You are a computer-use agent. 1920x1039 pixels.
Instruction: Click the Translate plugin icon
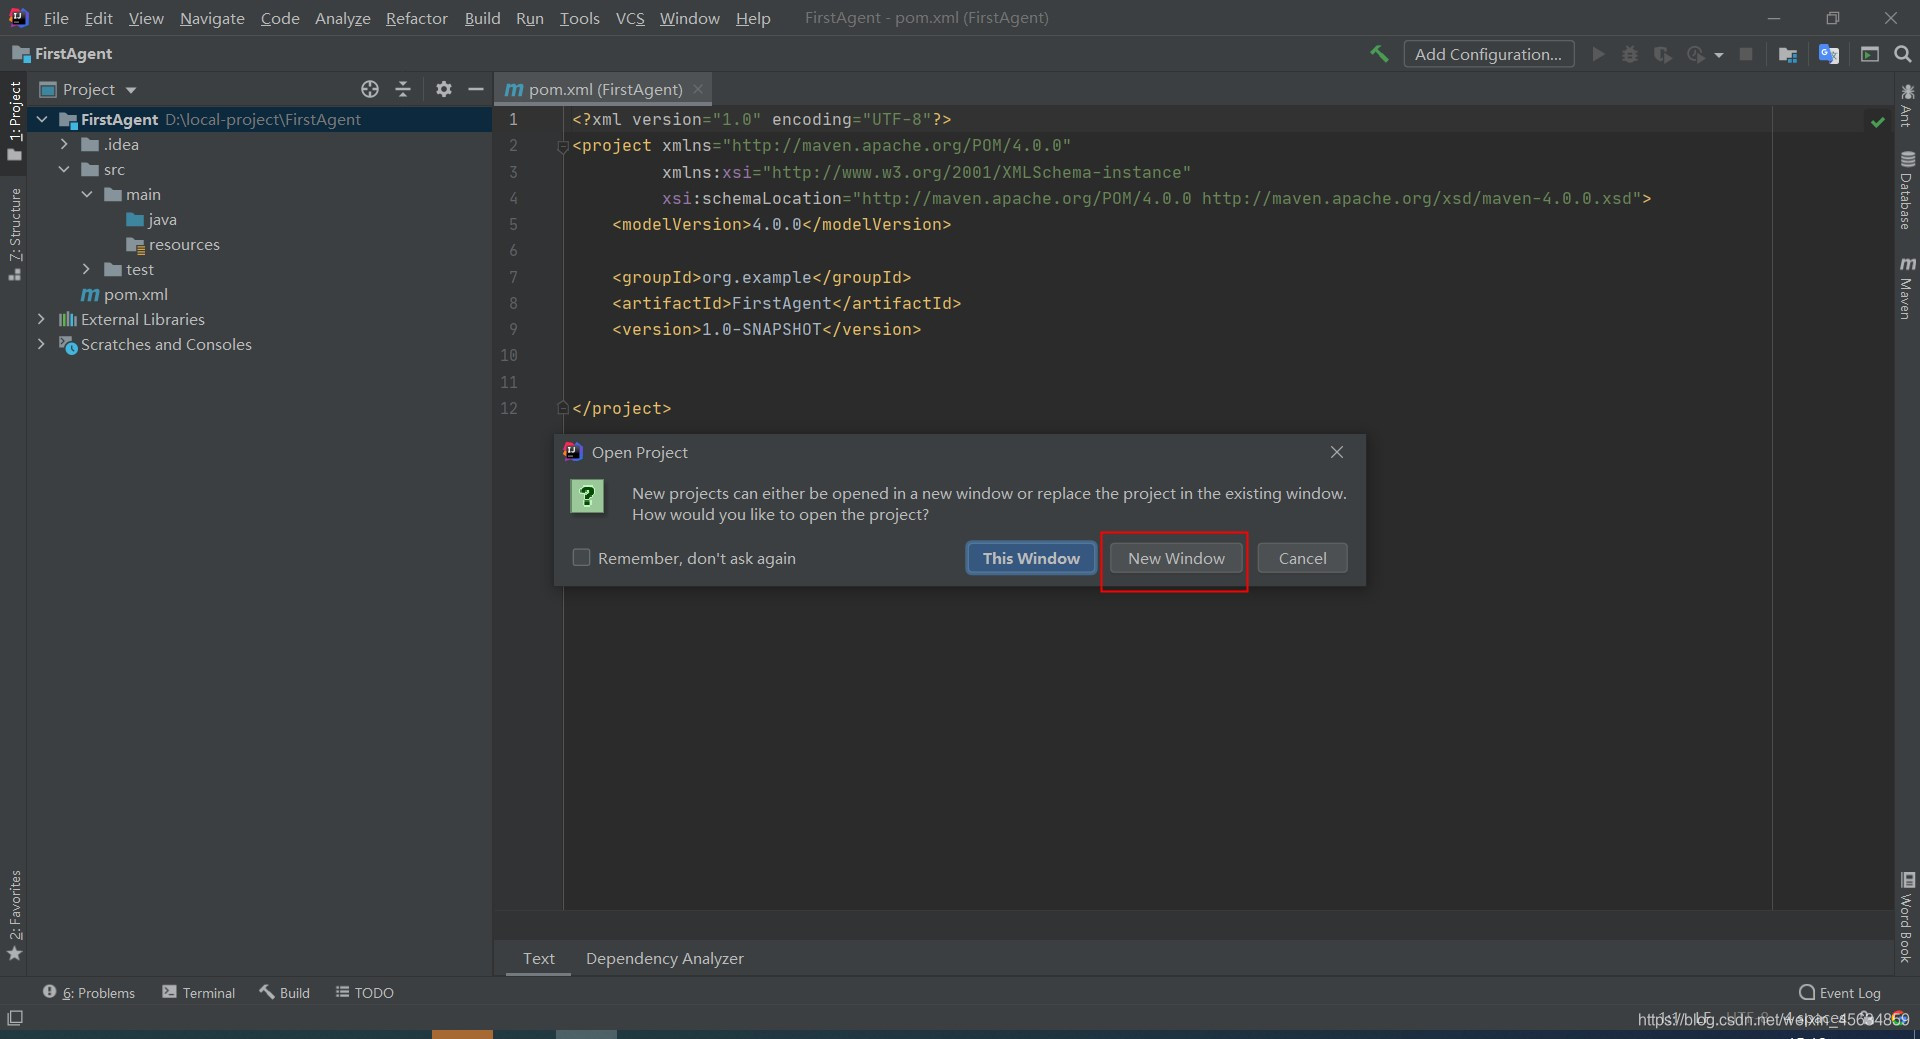[1829, 54]
